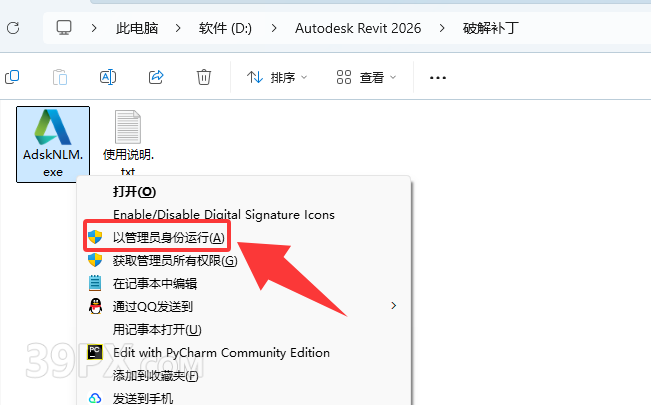Open the three-dots more options menu
The height and width of the screenshot is (405, 651).
click(438, 78)
